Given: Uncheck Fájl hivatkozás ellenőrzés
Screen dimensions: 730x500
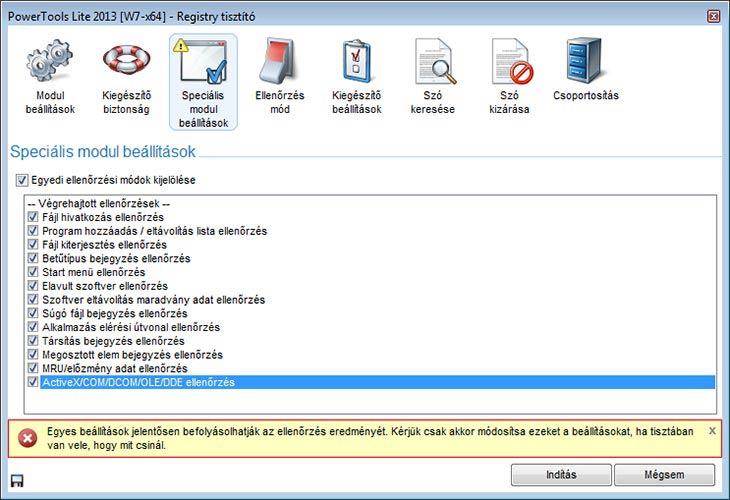Looking at the screenshot, I should click(33, 217).
